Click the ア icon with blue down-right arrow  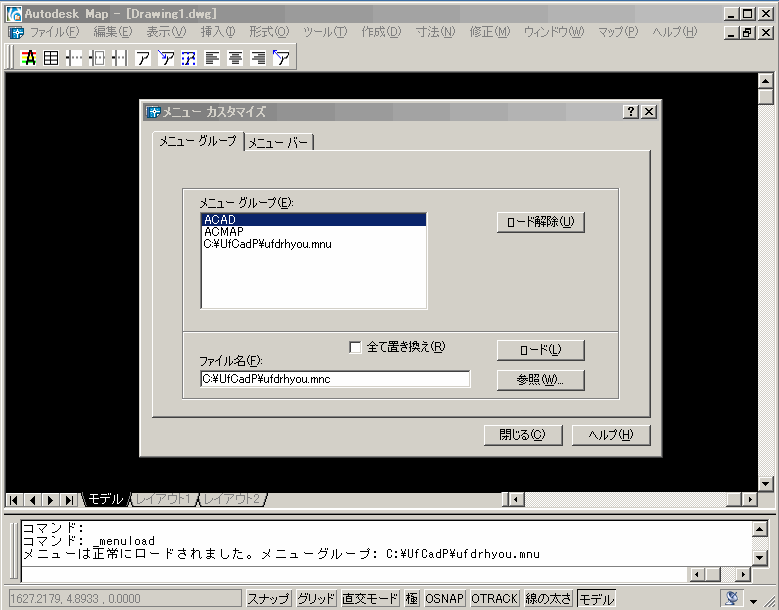[166, 58]
